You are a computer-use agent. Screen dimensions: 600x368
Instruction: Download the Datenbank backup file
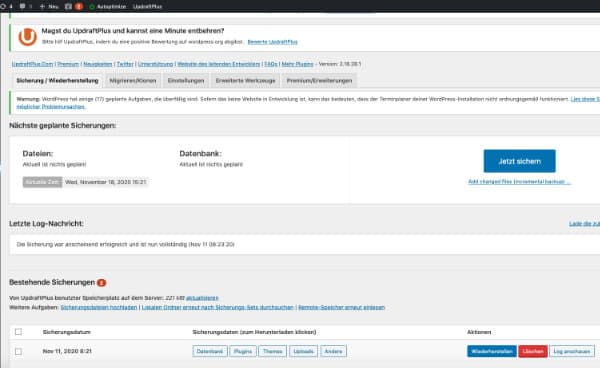click(210, 351)
